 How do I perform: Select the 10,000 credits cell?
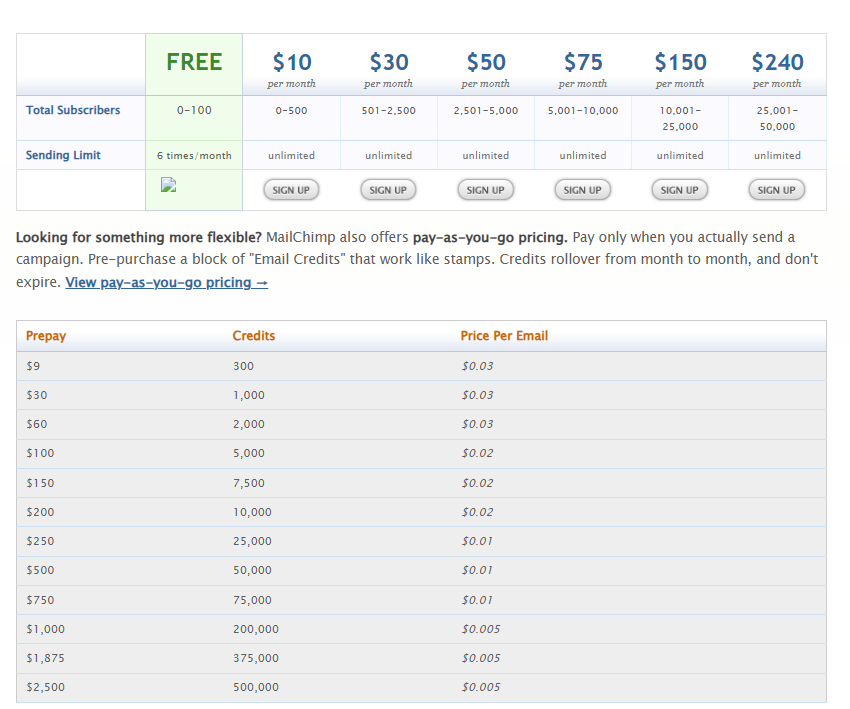[252, 512]
